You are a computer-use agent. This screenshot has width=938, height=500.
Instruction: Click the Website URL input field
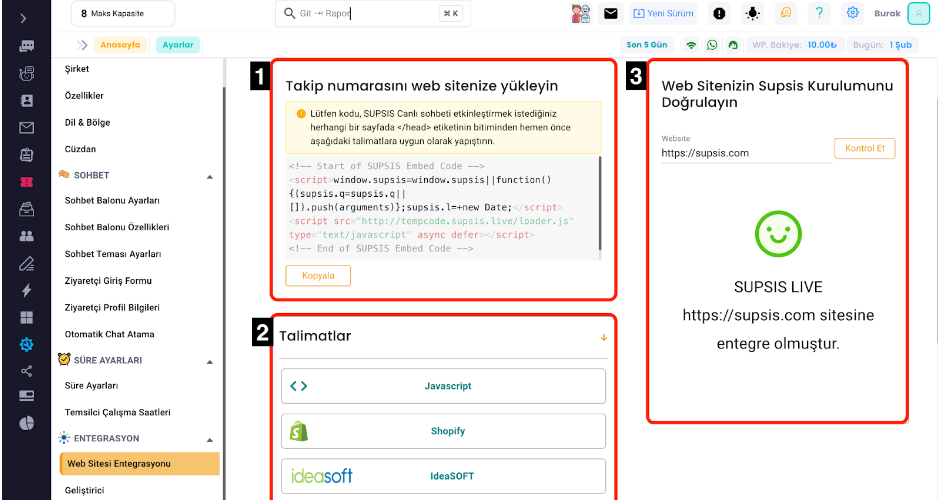point(746,153)
